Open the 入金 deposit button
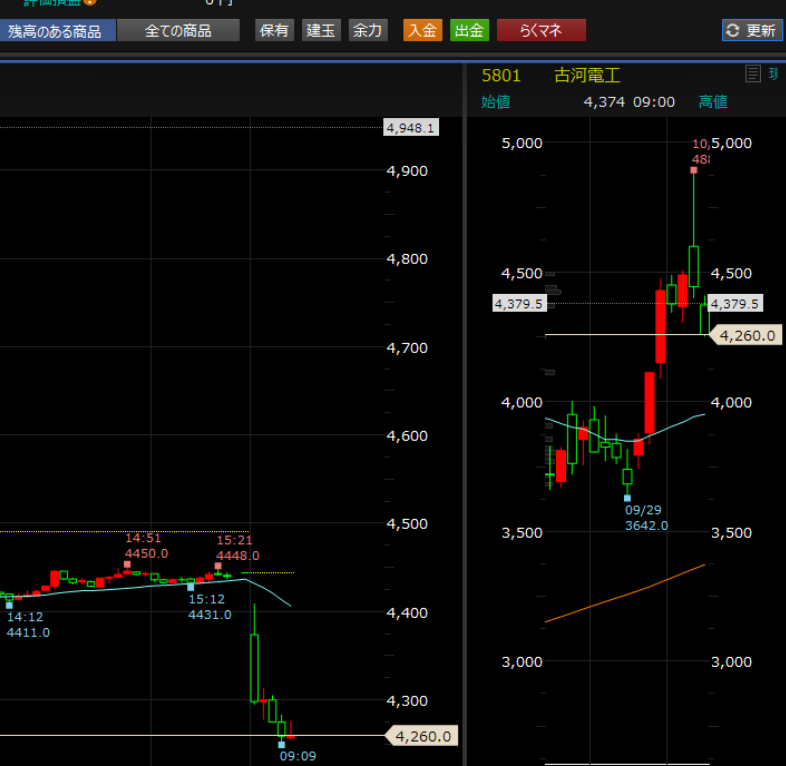 click(423, 31)
